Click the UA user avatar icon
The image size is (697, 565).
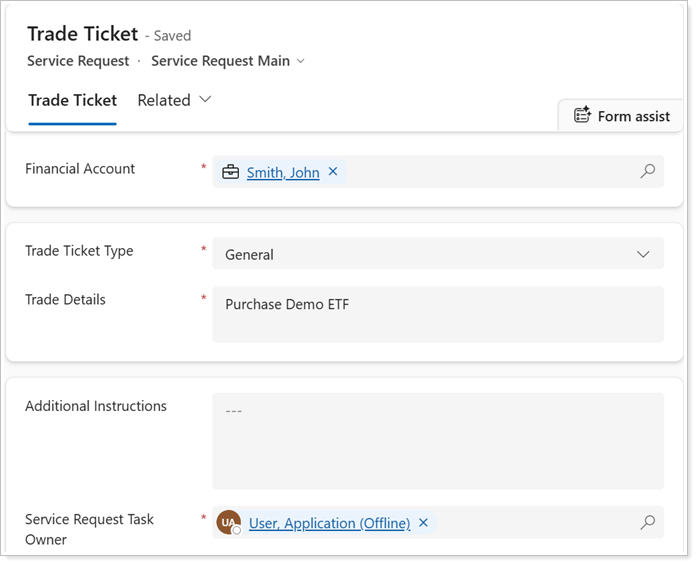(x=228, y=522)
